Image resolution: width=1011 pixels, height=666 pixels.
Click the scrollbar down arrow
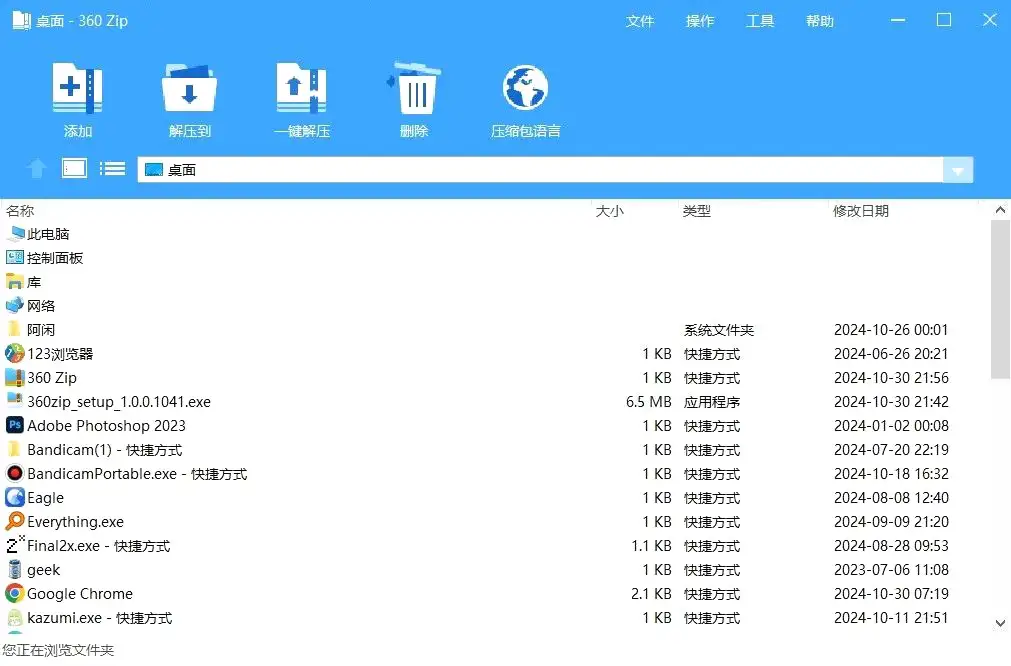[1000, 623]
